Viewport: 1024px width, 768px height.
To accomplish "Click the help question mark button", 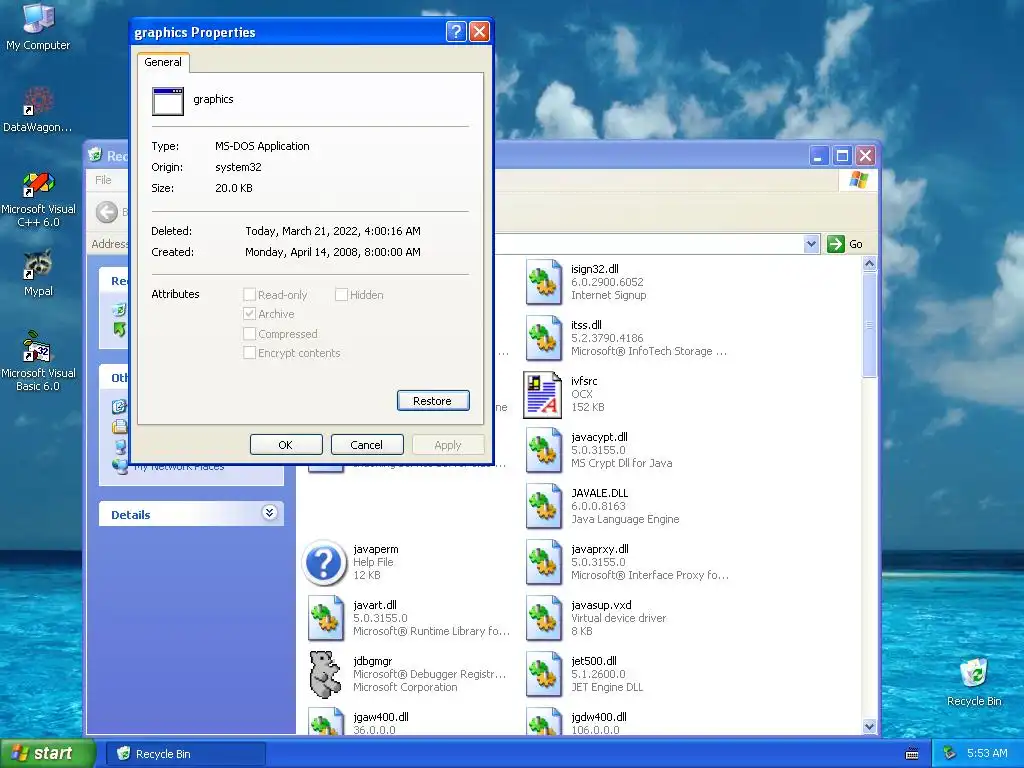I will click(456, 31).
